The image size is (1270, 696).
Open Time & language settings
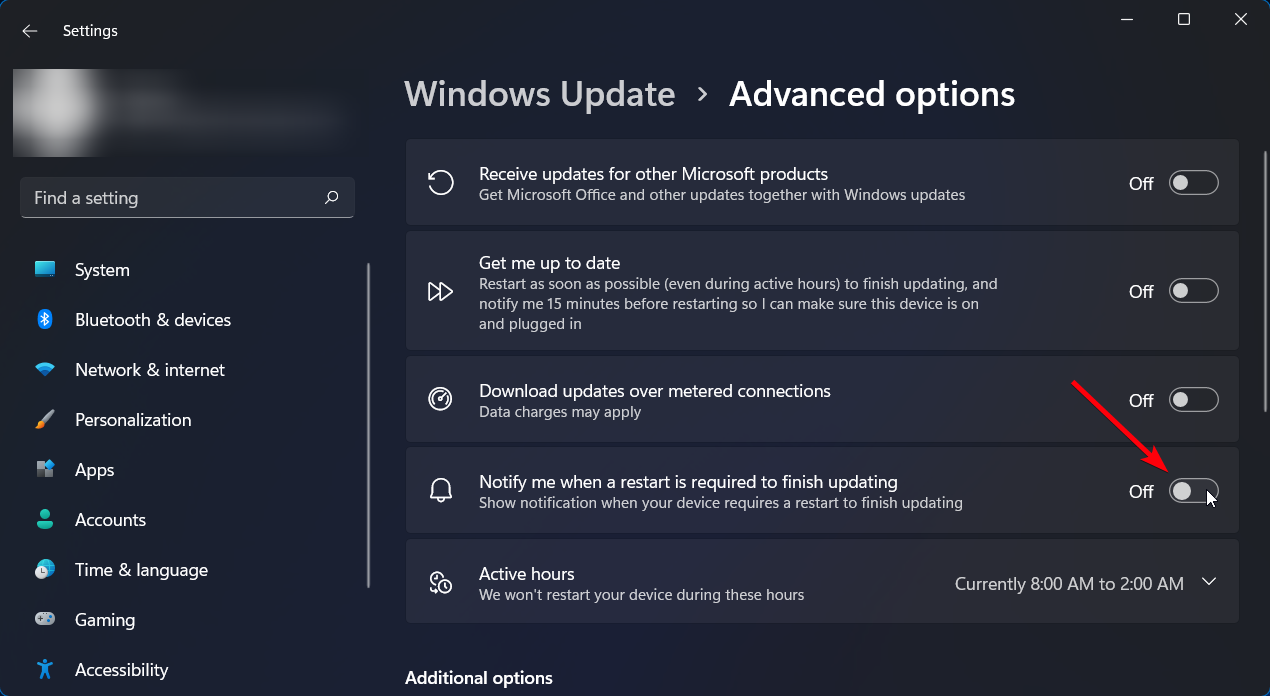point(141,570)
